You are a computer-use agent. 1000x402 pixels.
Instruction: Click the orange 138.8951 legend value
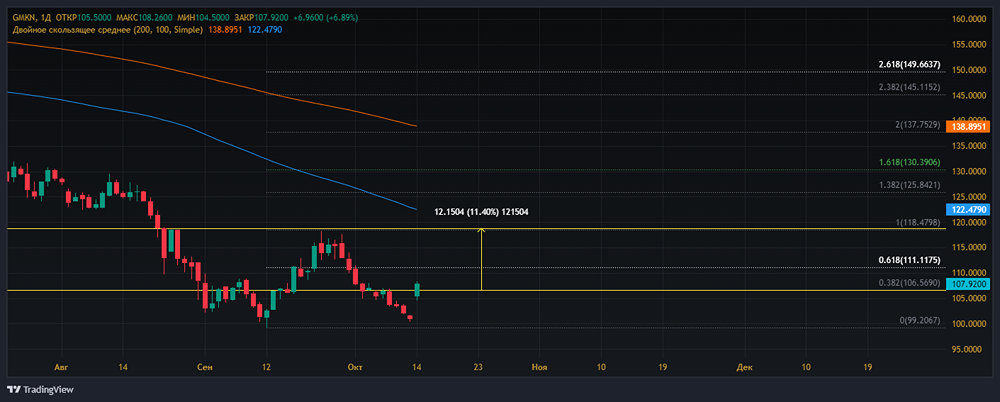point(224,30)
